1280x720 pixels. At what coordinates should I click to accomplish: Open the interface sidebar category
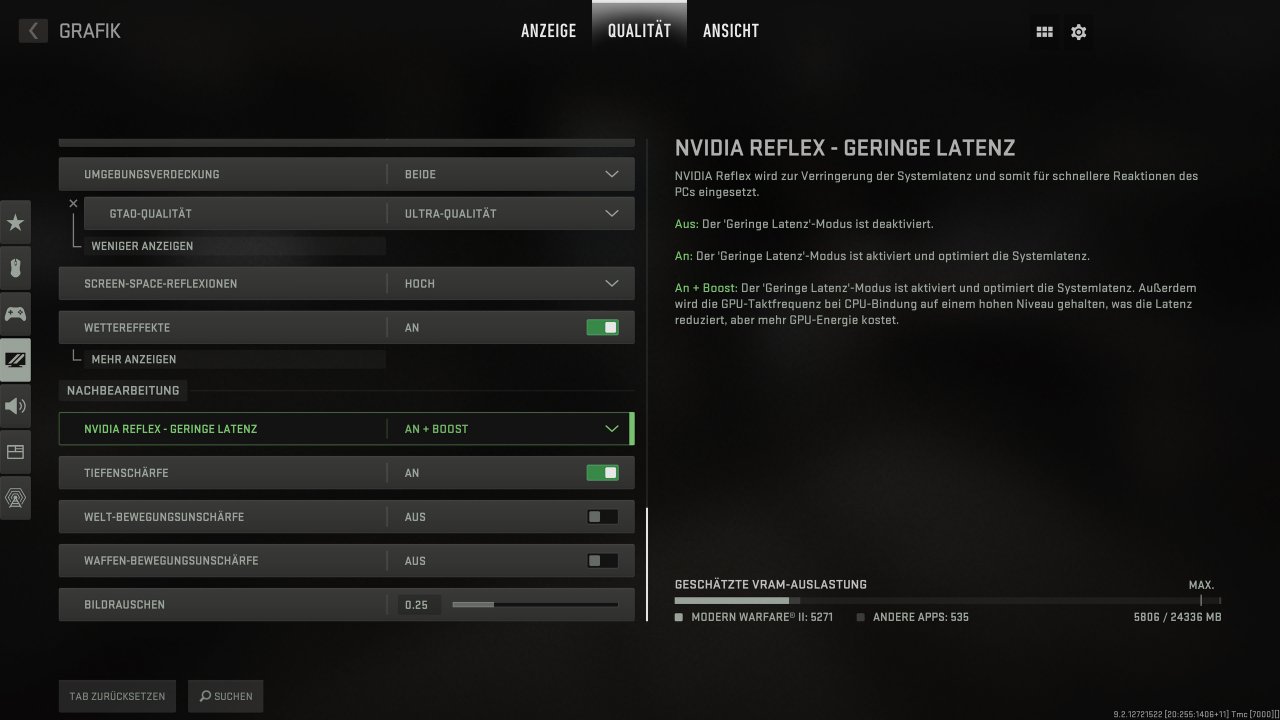15,452
